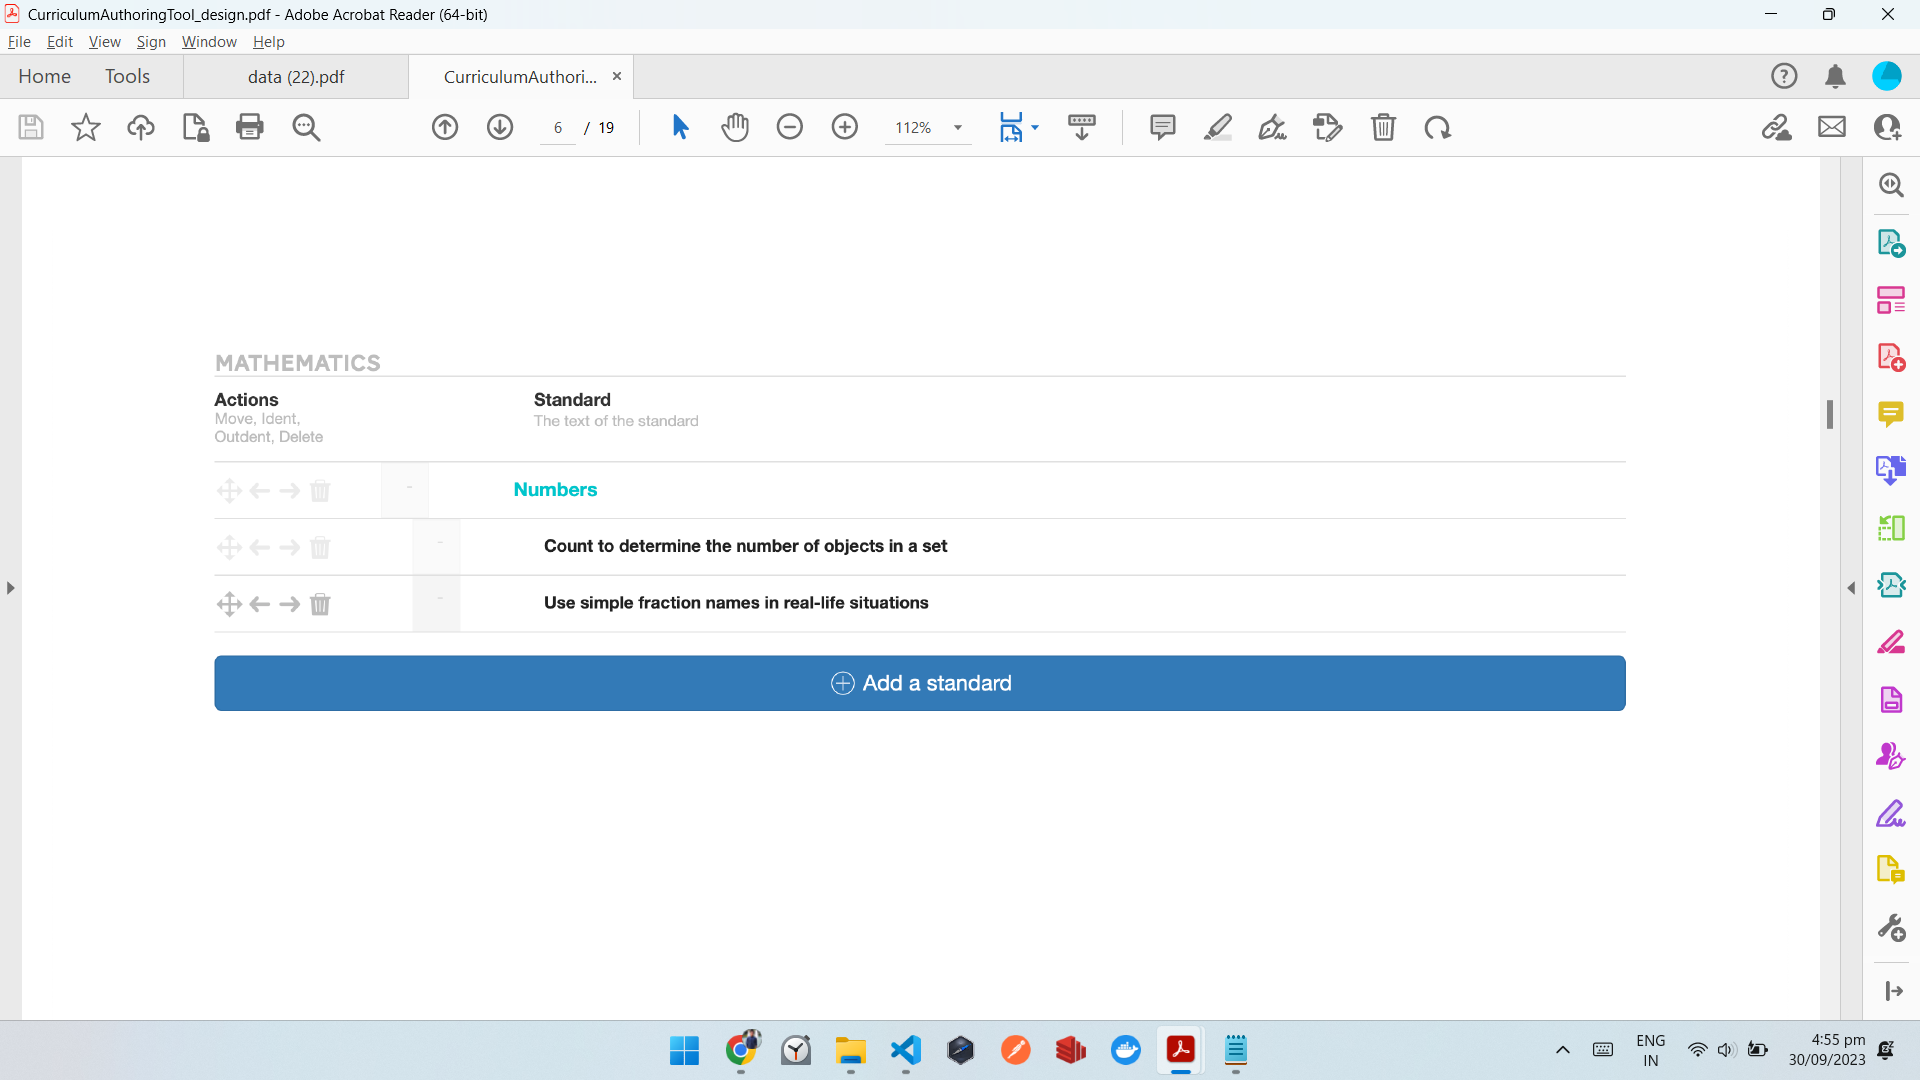Image resolution: width=1920 pixels, height=1080 pixels.
Task: Open the Home view
Action: click(x=45, y=77)
